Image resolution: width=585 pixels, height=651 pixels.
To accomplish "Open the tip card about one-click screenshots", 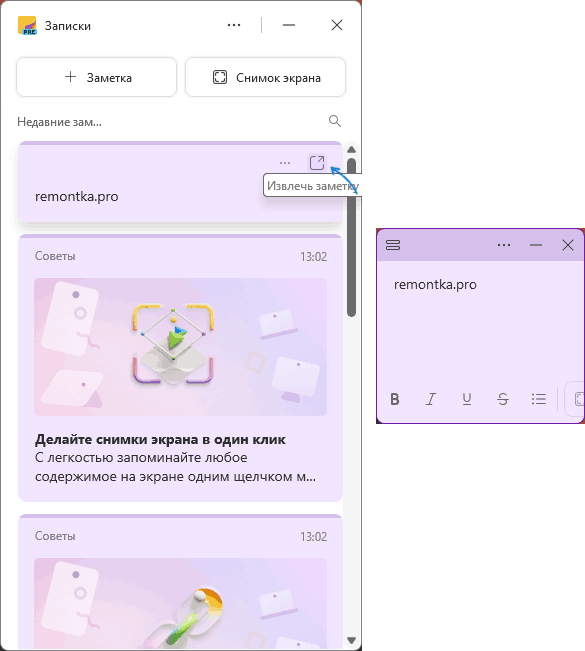I will pos(180,368).
